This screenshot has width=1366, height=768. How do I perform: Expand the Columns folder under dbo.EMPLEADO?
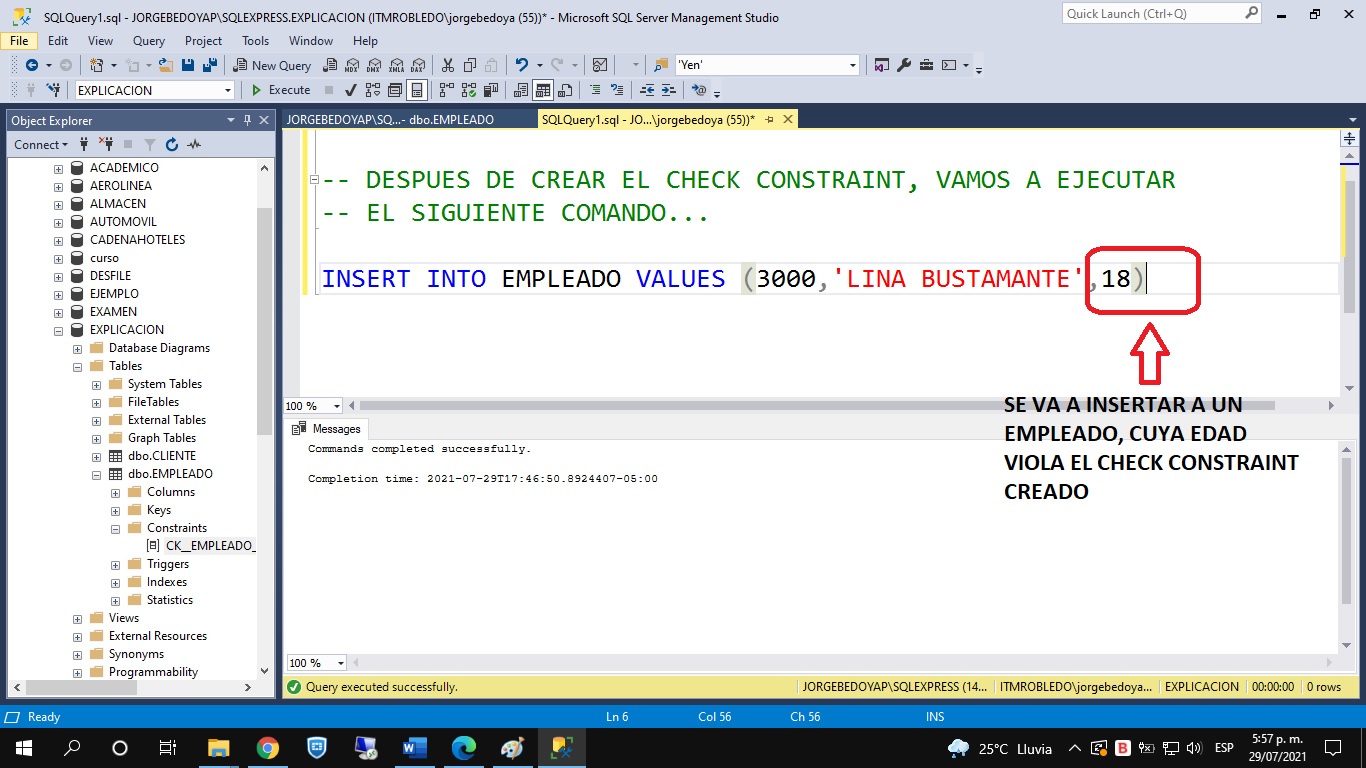click(x=116, y=492)
